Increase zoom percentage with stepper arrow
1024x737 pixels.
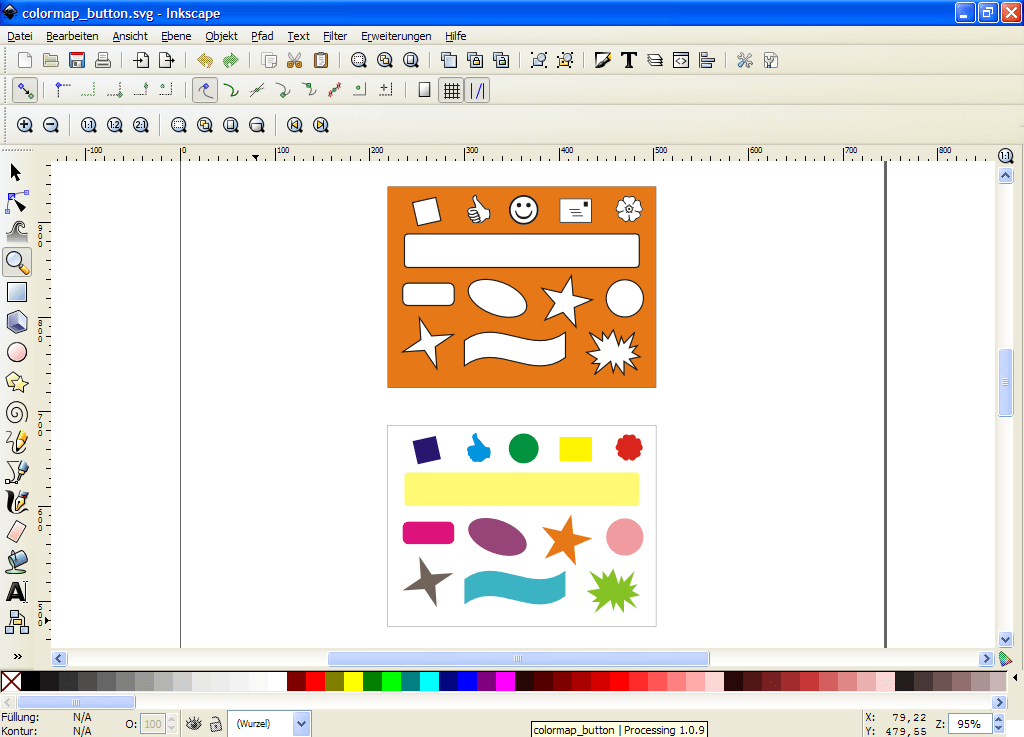click(998, 719)
